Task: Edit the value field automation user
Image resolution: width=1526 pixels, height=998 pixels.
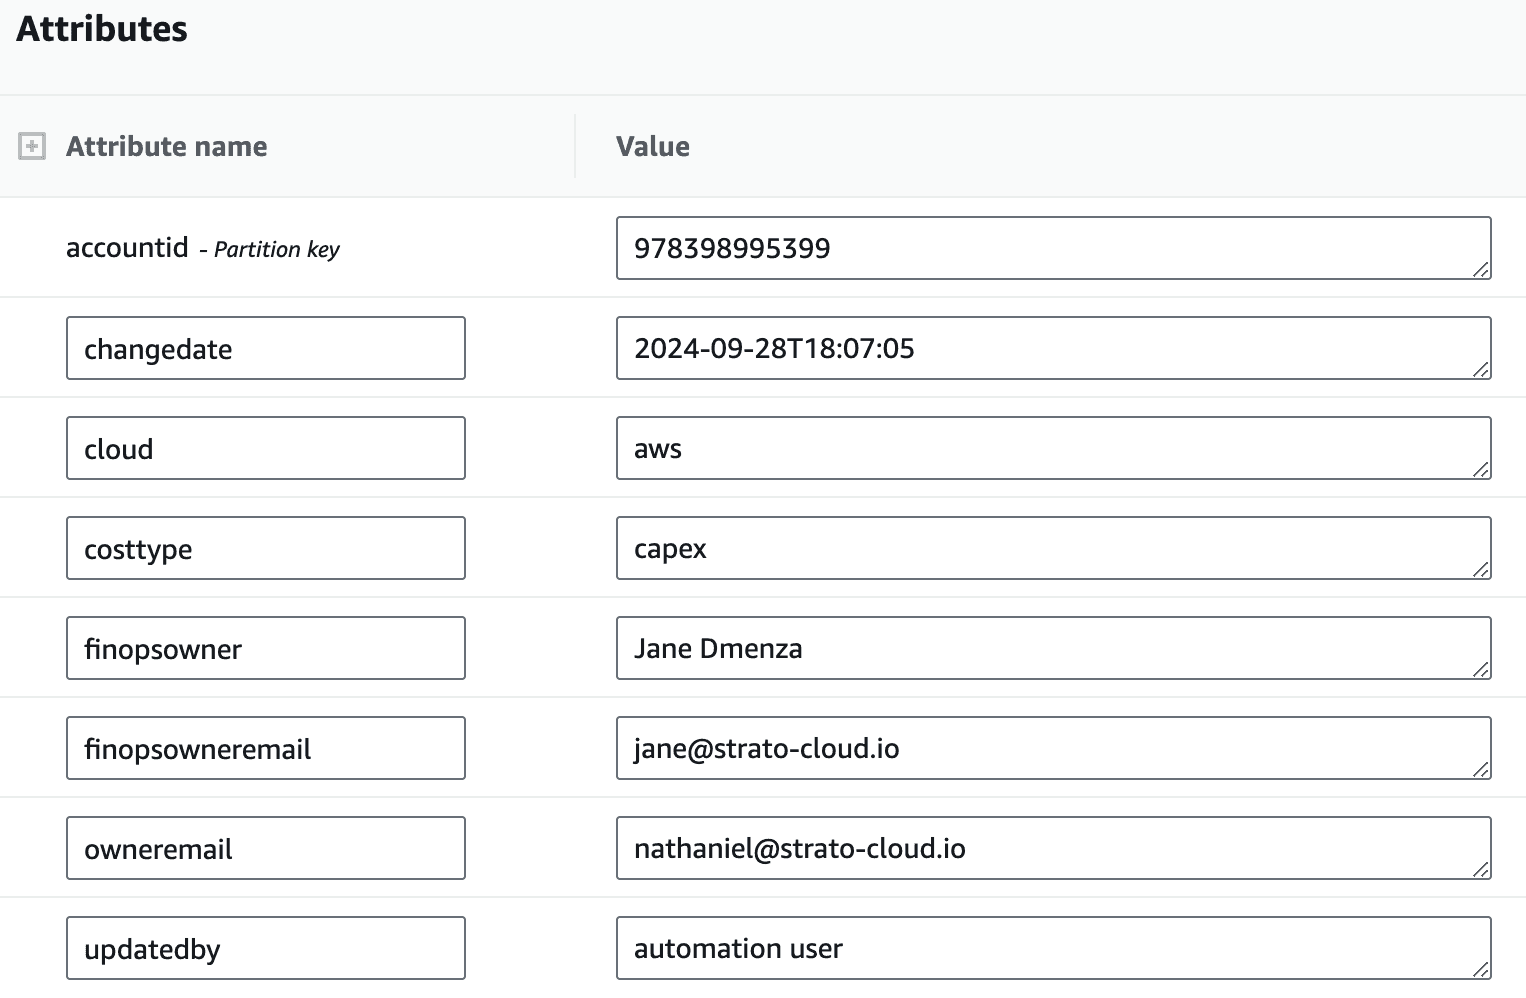Action: pyautogui.click(x=1054, y=948)
